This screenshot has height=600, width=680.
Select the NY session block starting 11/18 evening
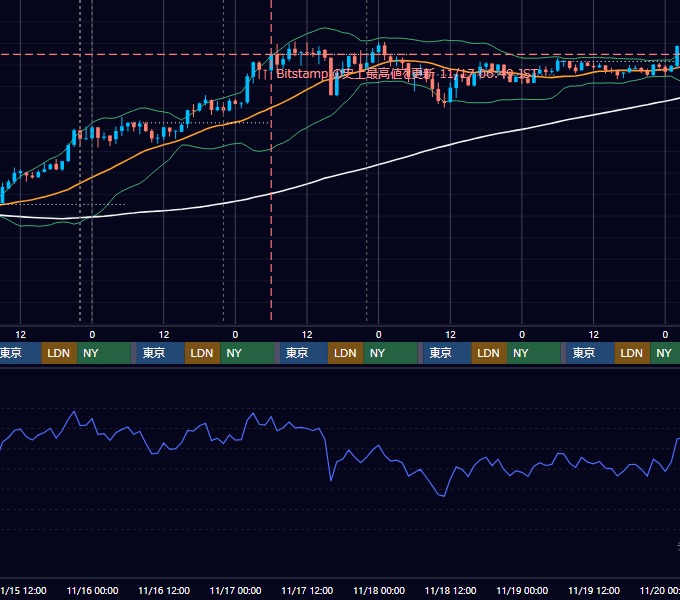534,353
